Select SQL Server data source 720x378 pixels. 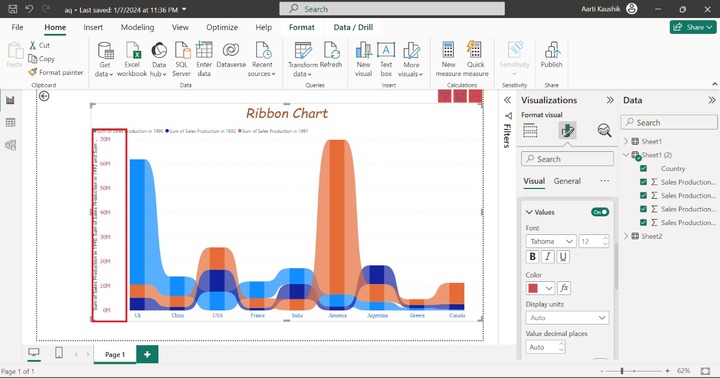(181, 59)
